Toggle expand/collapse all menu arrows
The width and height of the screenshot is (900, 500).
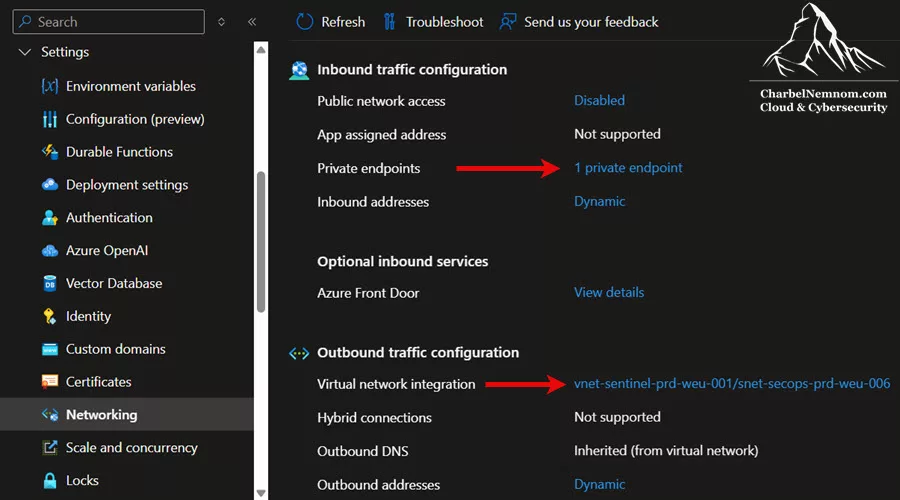pos(222,22)
